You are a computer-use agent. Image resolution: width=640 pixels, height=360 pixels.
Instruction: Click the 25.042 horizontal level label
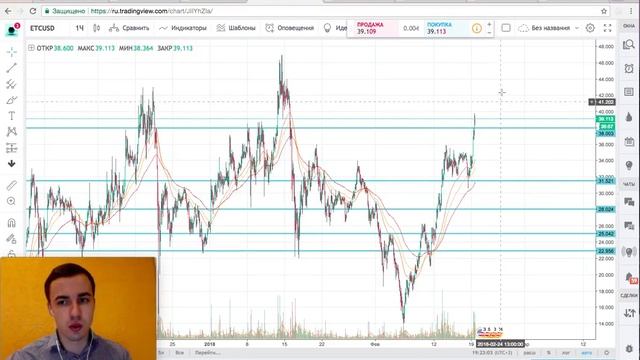[606, 234]
